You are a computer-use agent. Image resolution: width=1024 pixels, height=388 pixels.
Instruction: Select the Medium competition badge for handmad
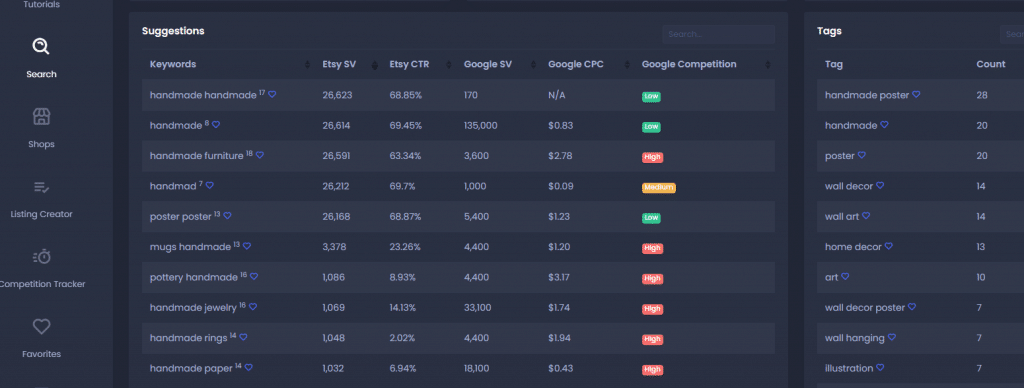[x=658, y=188]
